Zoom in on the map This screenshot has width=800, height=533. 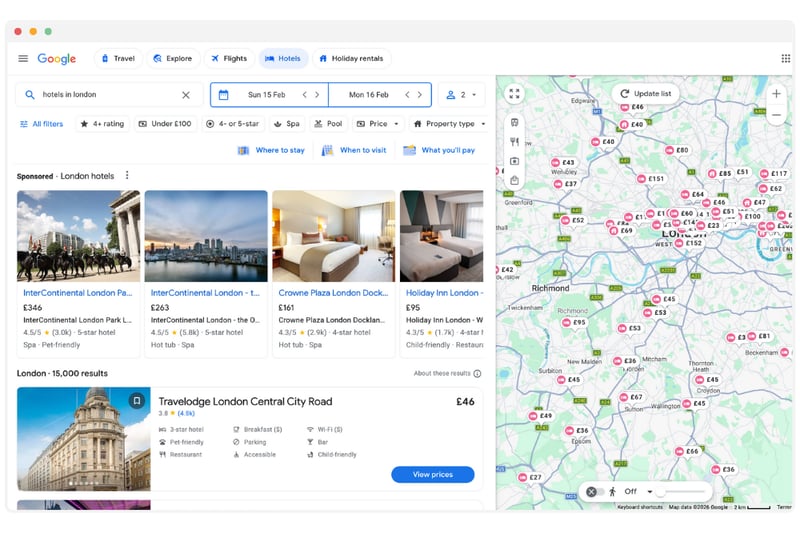[776, 94]
